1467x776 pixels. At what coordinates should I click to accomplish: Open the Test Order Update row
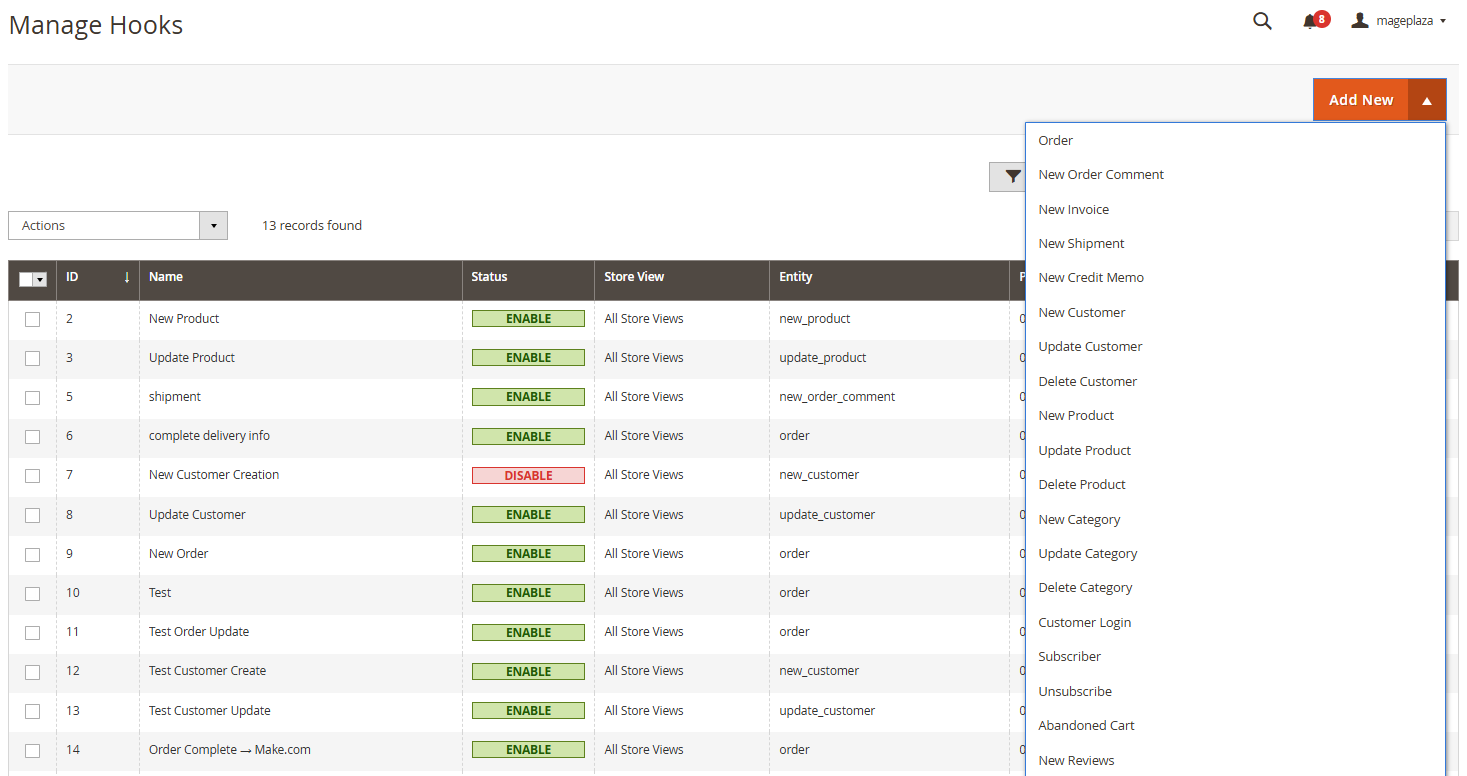(199, 632)
